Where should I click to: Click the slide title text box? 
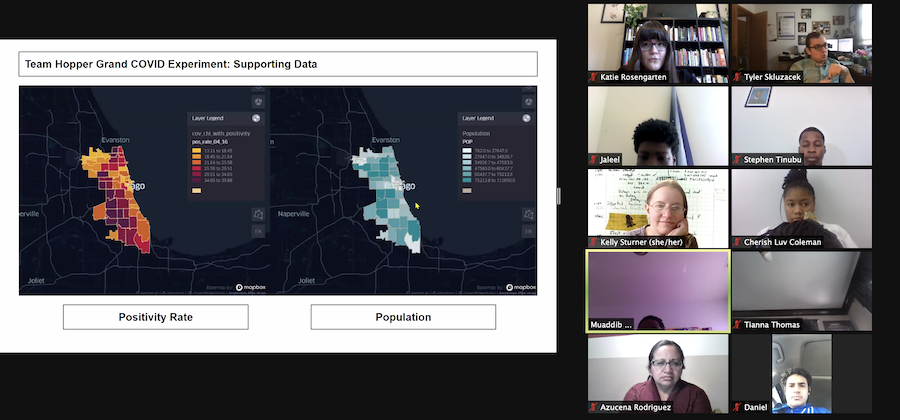pos(278,64)
